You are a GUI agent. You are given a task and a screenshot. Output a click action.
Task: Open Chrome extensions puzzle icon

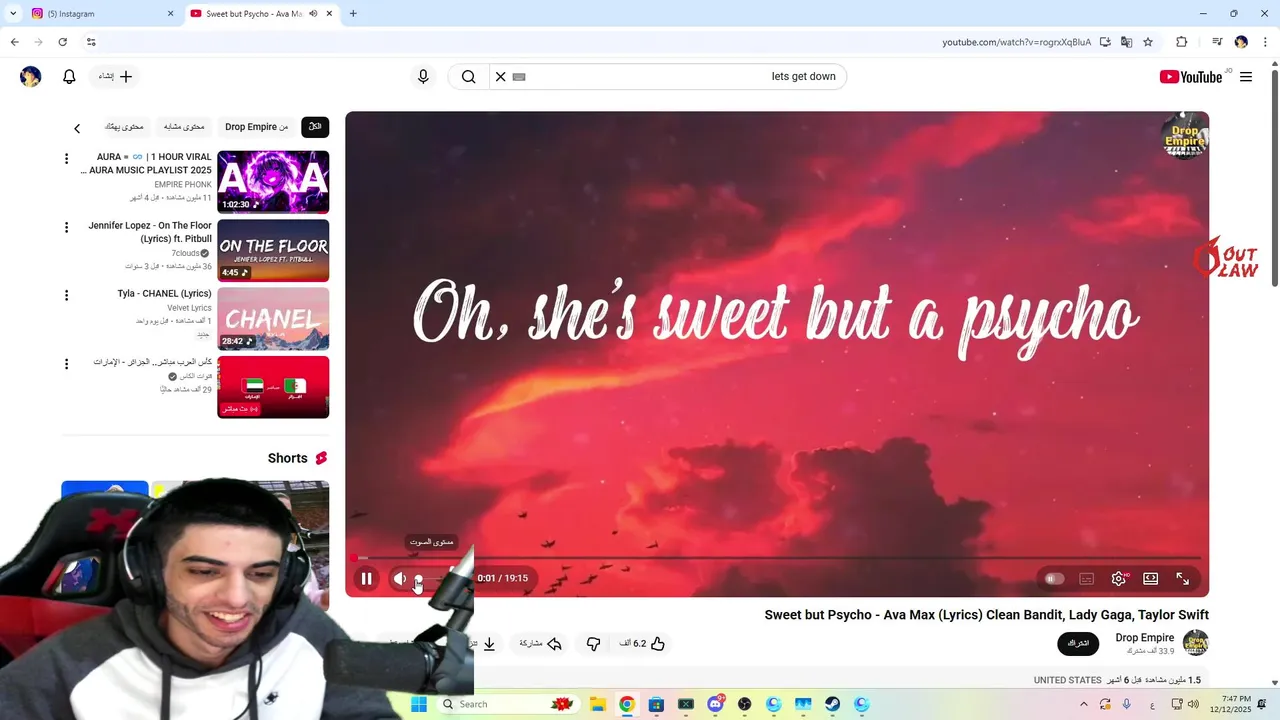tap(1182, 42)
